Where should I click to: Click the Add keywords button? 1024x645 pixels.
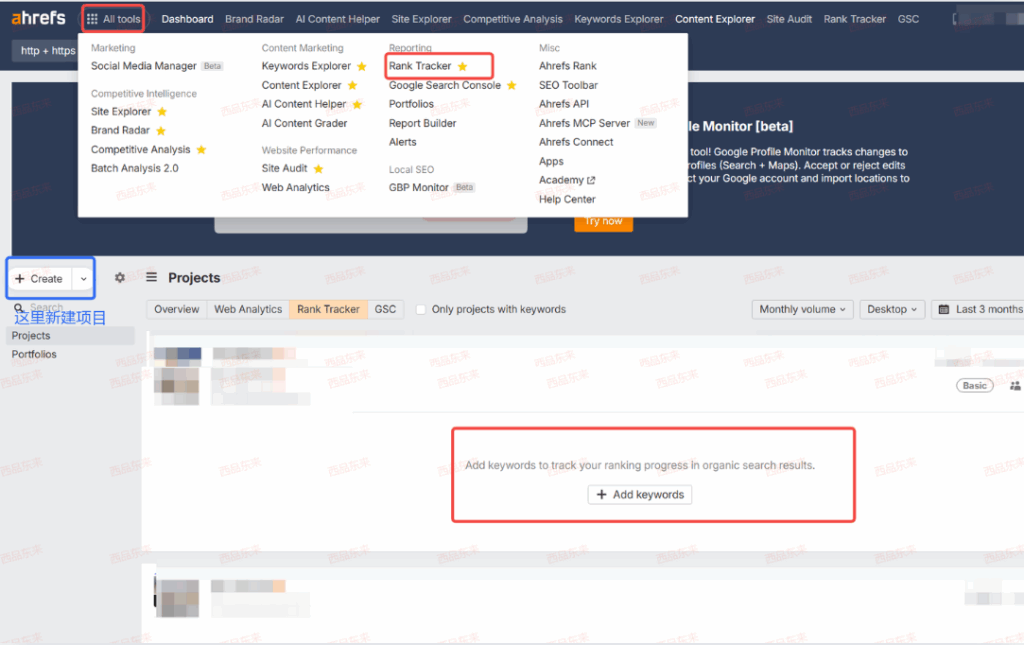tap(639, 495)
